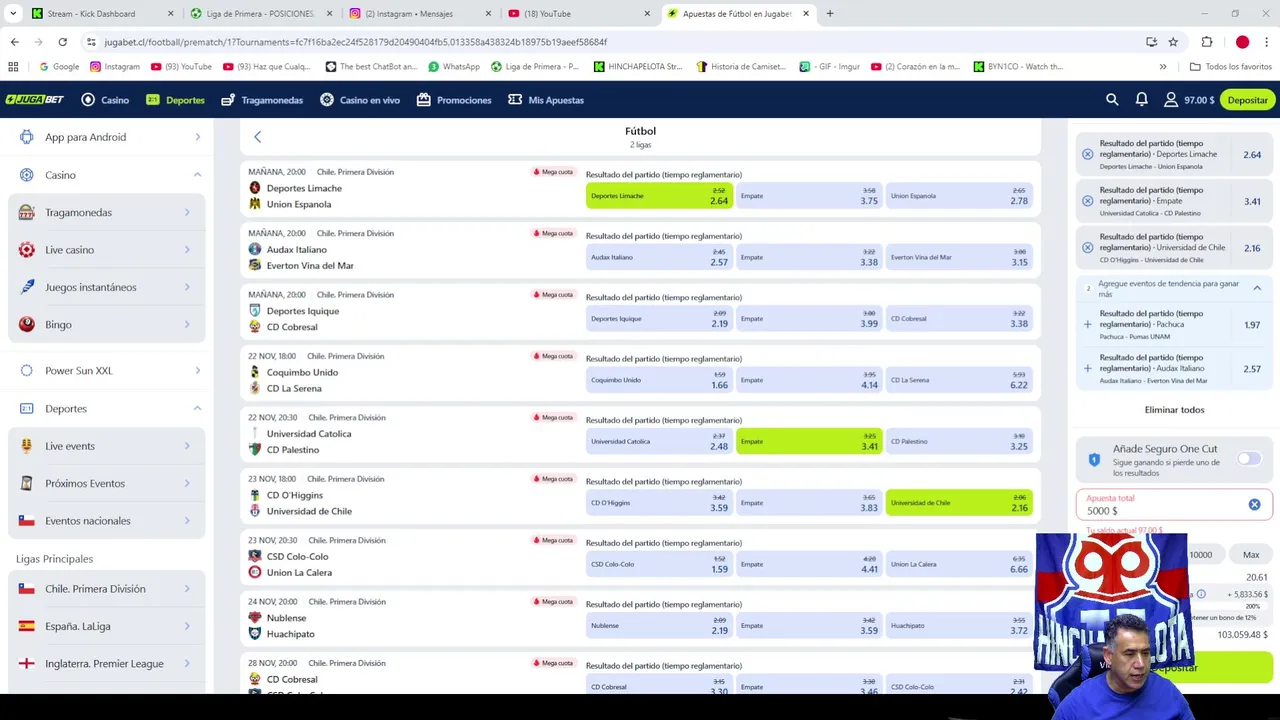
Task: Open Todos los favoritos folder
Action: 1230,67
